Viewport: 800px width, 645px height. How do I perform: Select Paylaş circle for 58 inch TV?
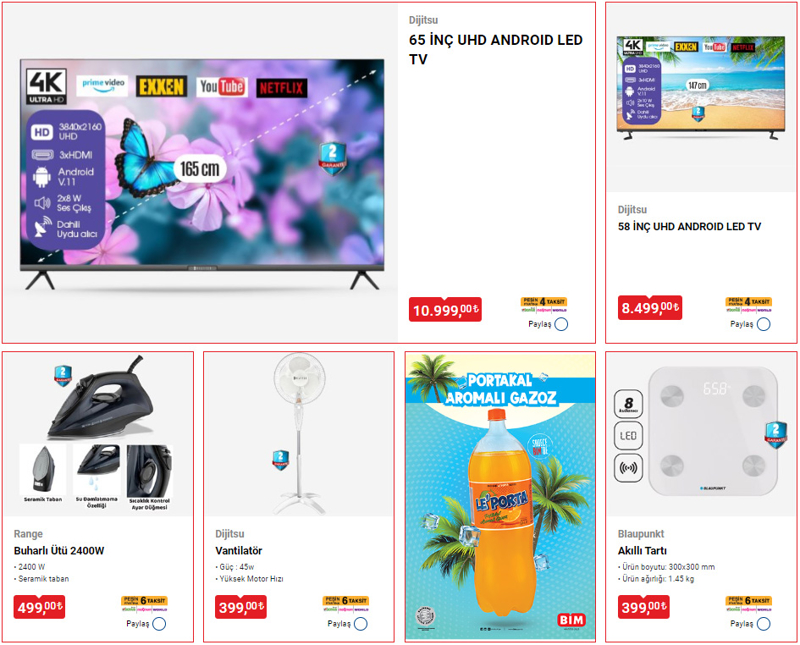763,324
